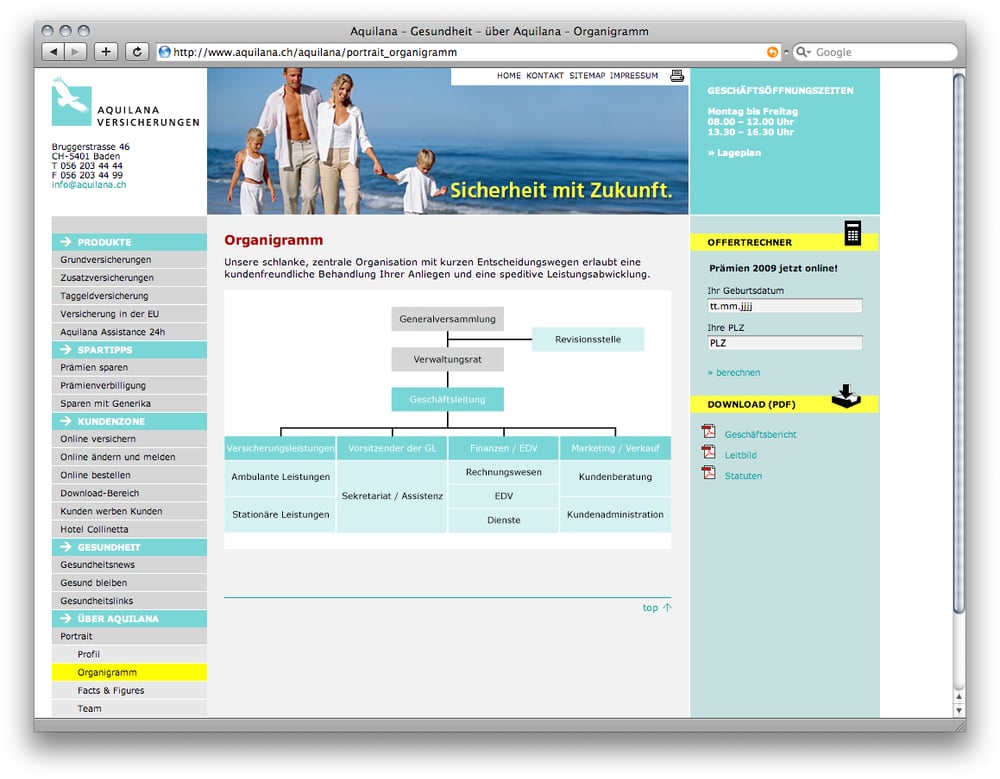Open Gesund bleiben page
The width and height of the screenshot is (1000, 779).
(129, 582)
